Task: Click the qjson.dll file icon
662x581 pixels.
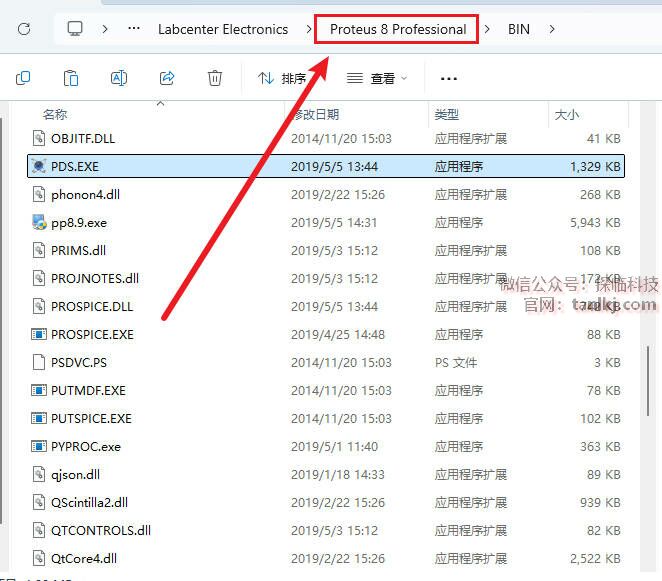Action: 39,474
